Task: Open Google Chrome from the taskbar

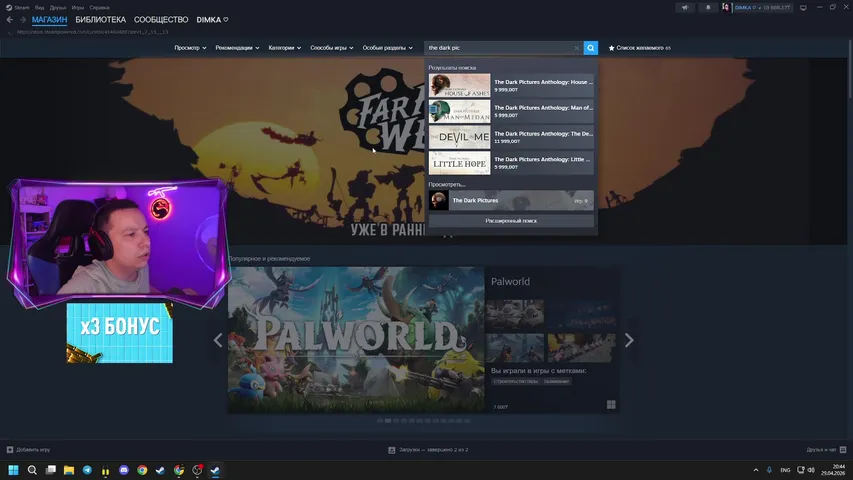Action: [142, 470]
